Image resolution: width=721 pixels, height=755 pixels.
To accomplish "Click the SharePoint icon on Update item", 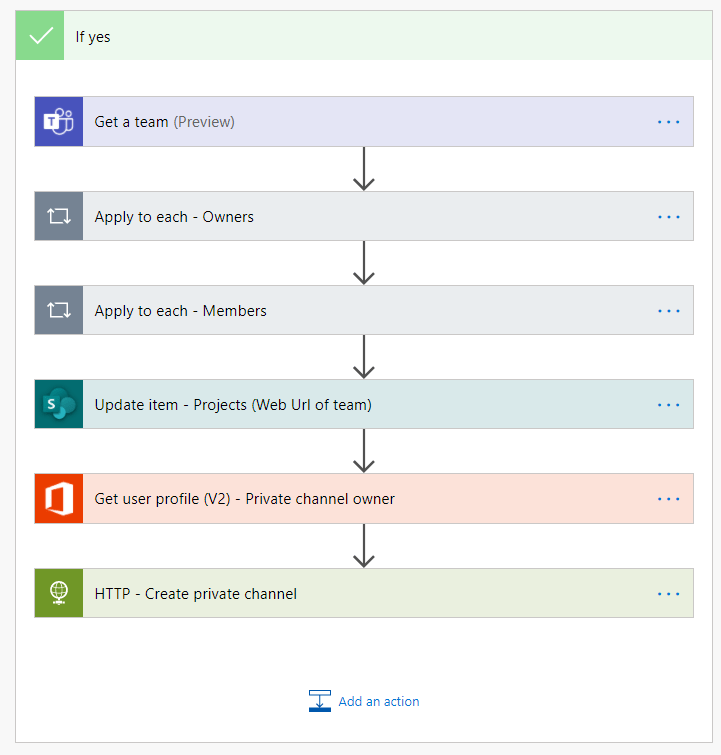I will coord(59,404).
